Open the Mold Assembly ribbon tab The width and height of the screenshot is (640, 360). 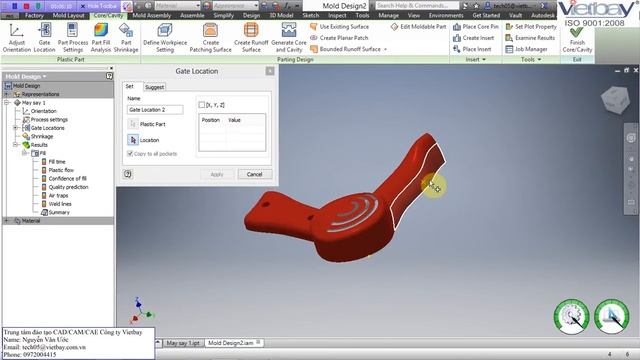pos(152,16)
